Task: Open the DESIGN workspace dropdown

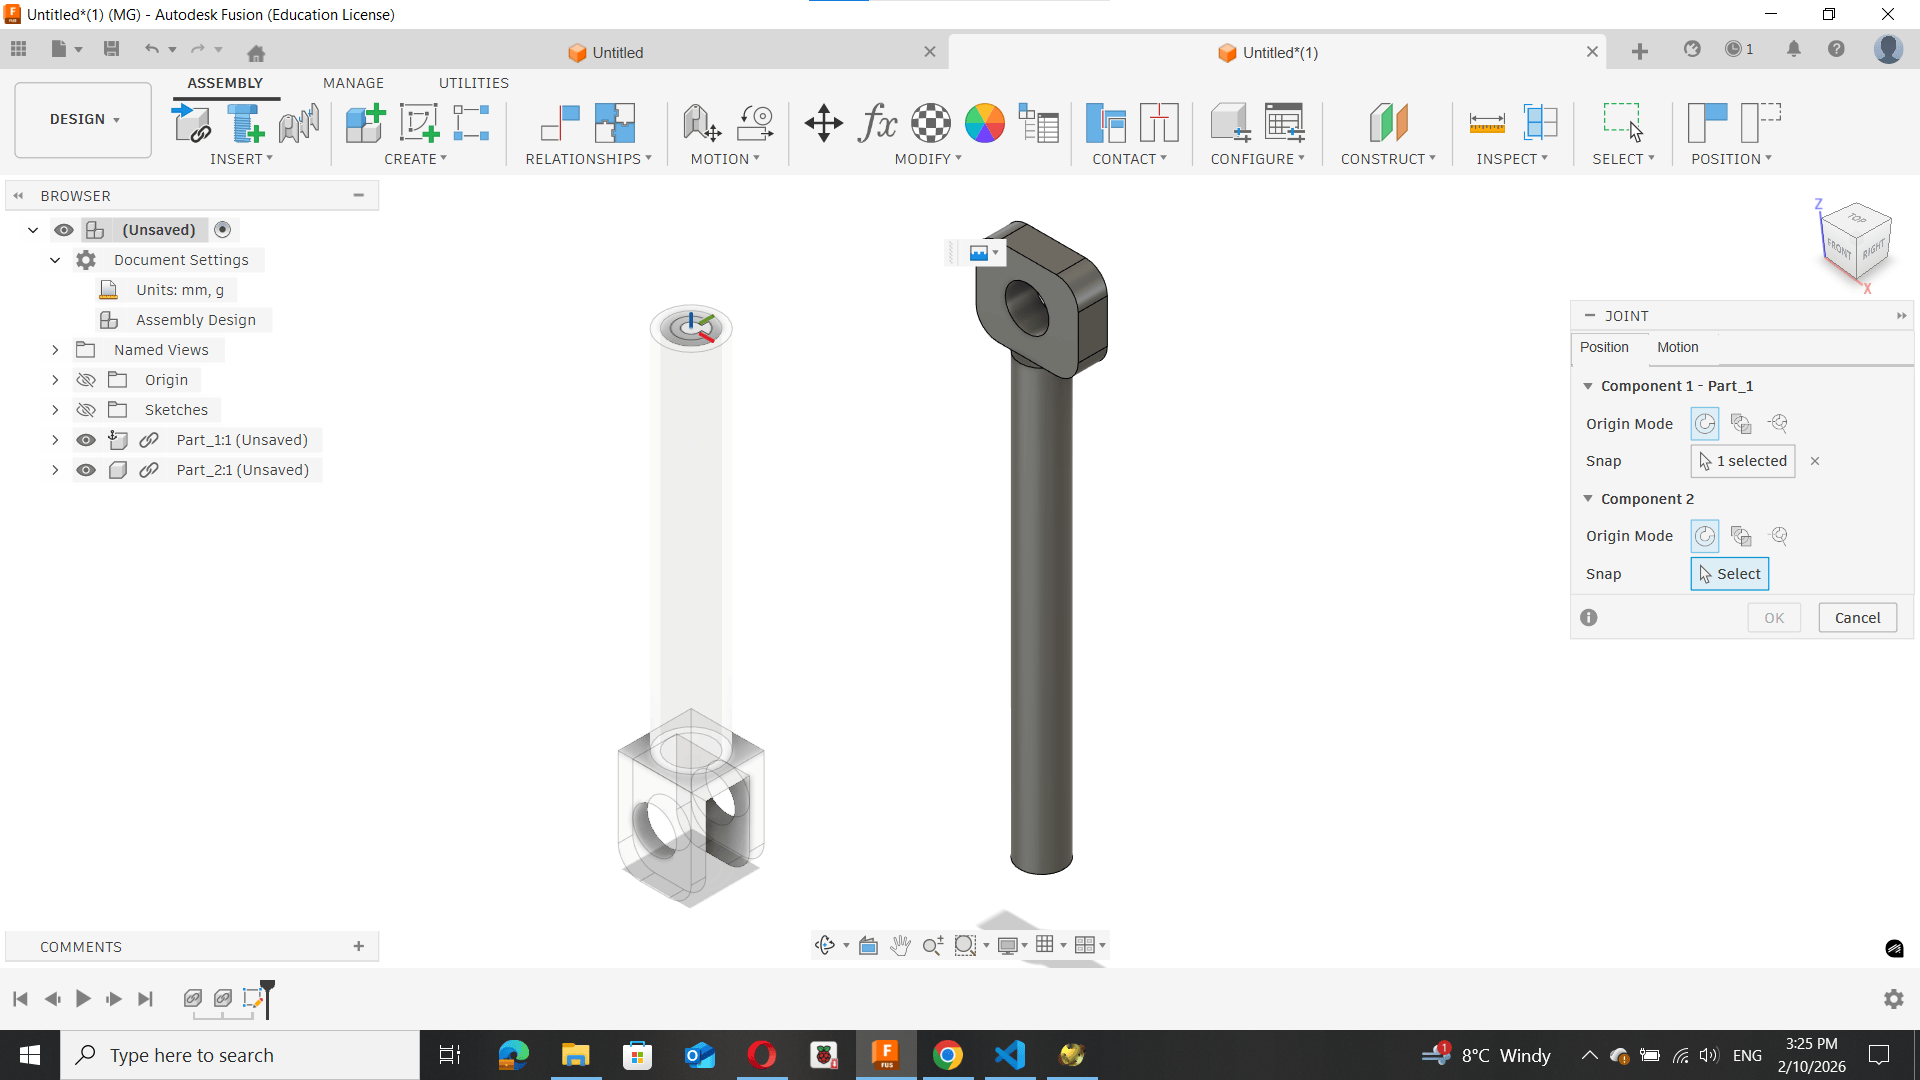Action: 83,119
